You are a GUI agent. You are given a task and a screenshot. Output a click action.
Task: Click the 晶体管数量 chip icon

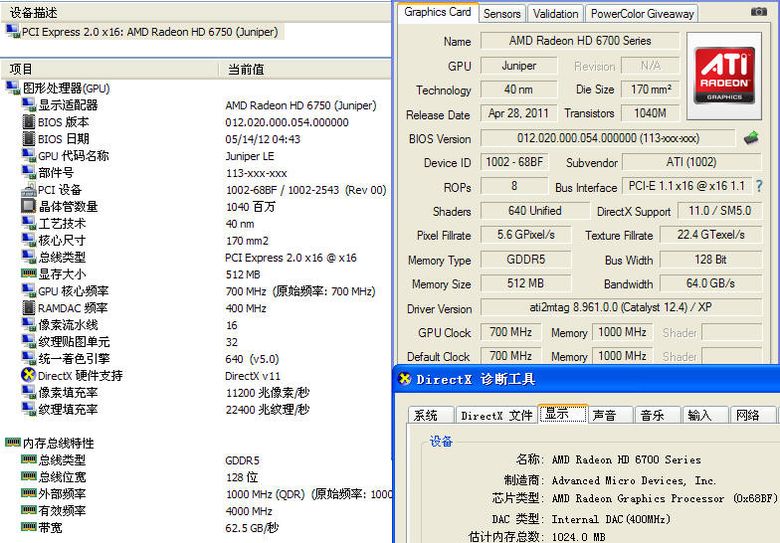(29, 206)
